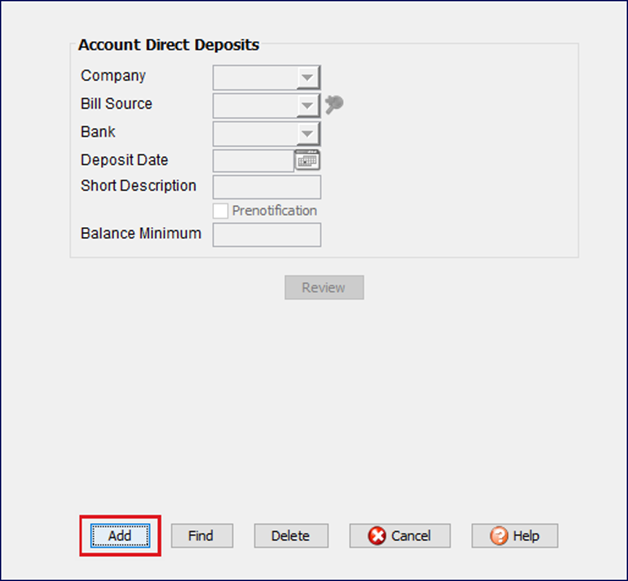Focus the Short Description input box
This screenshot has width=628, height=581.
pos(267,187)
